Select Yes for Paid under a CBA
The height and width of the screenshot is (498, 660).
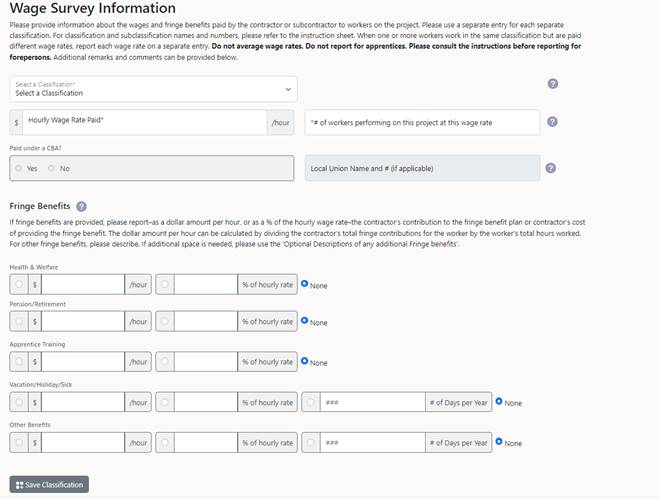[x=19, y=168]
